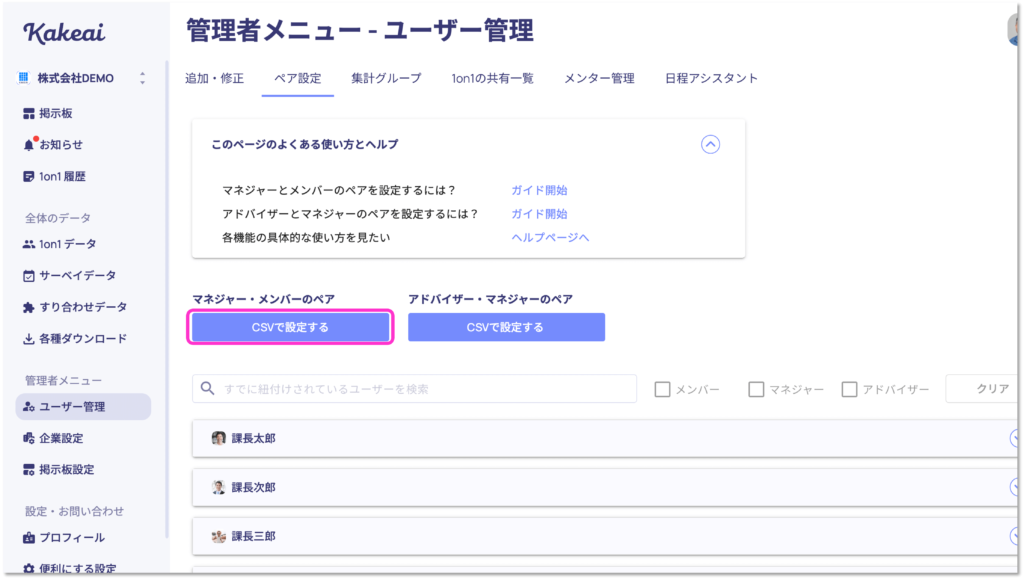Open the すり合わせデータ puzzle icon
1024x580 pixels.
click(x=29, y=307)
